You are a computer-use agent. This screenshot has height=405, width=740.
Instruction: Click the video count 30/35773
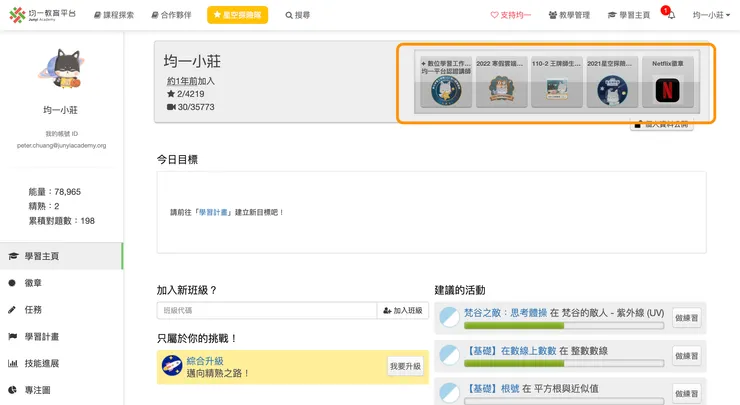point(191,107)
